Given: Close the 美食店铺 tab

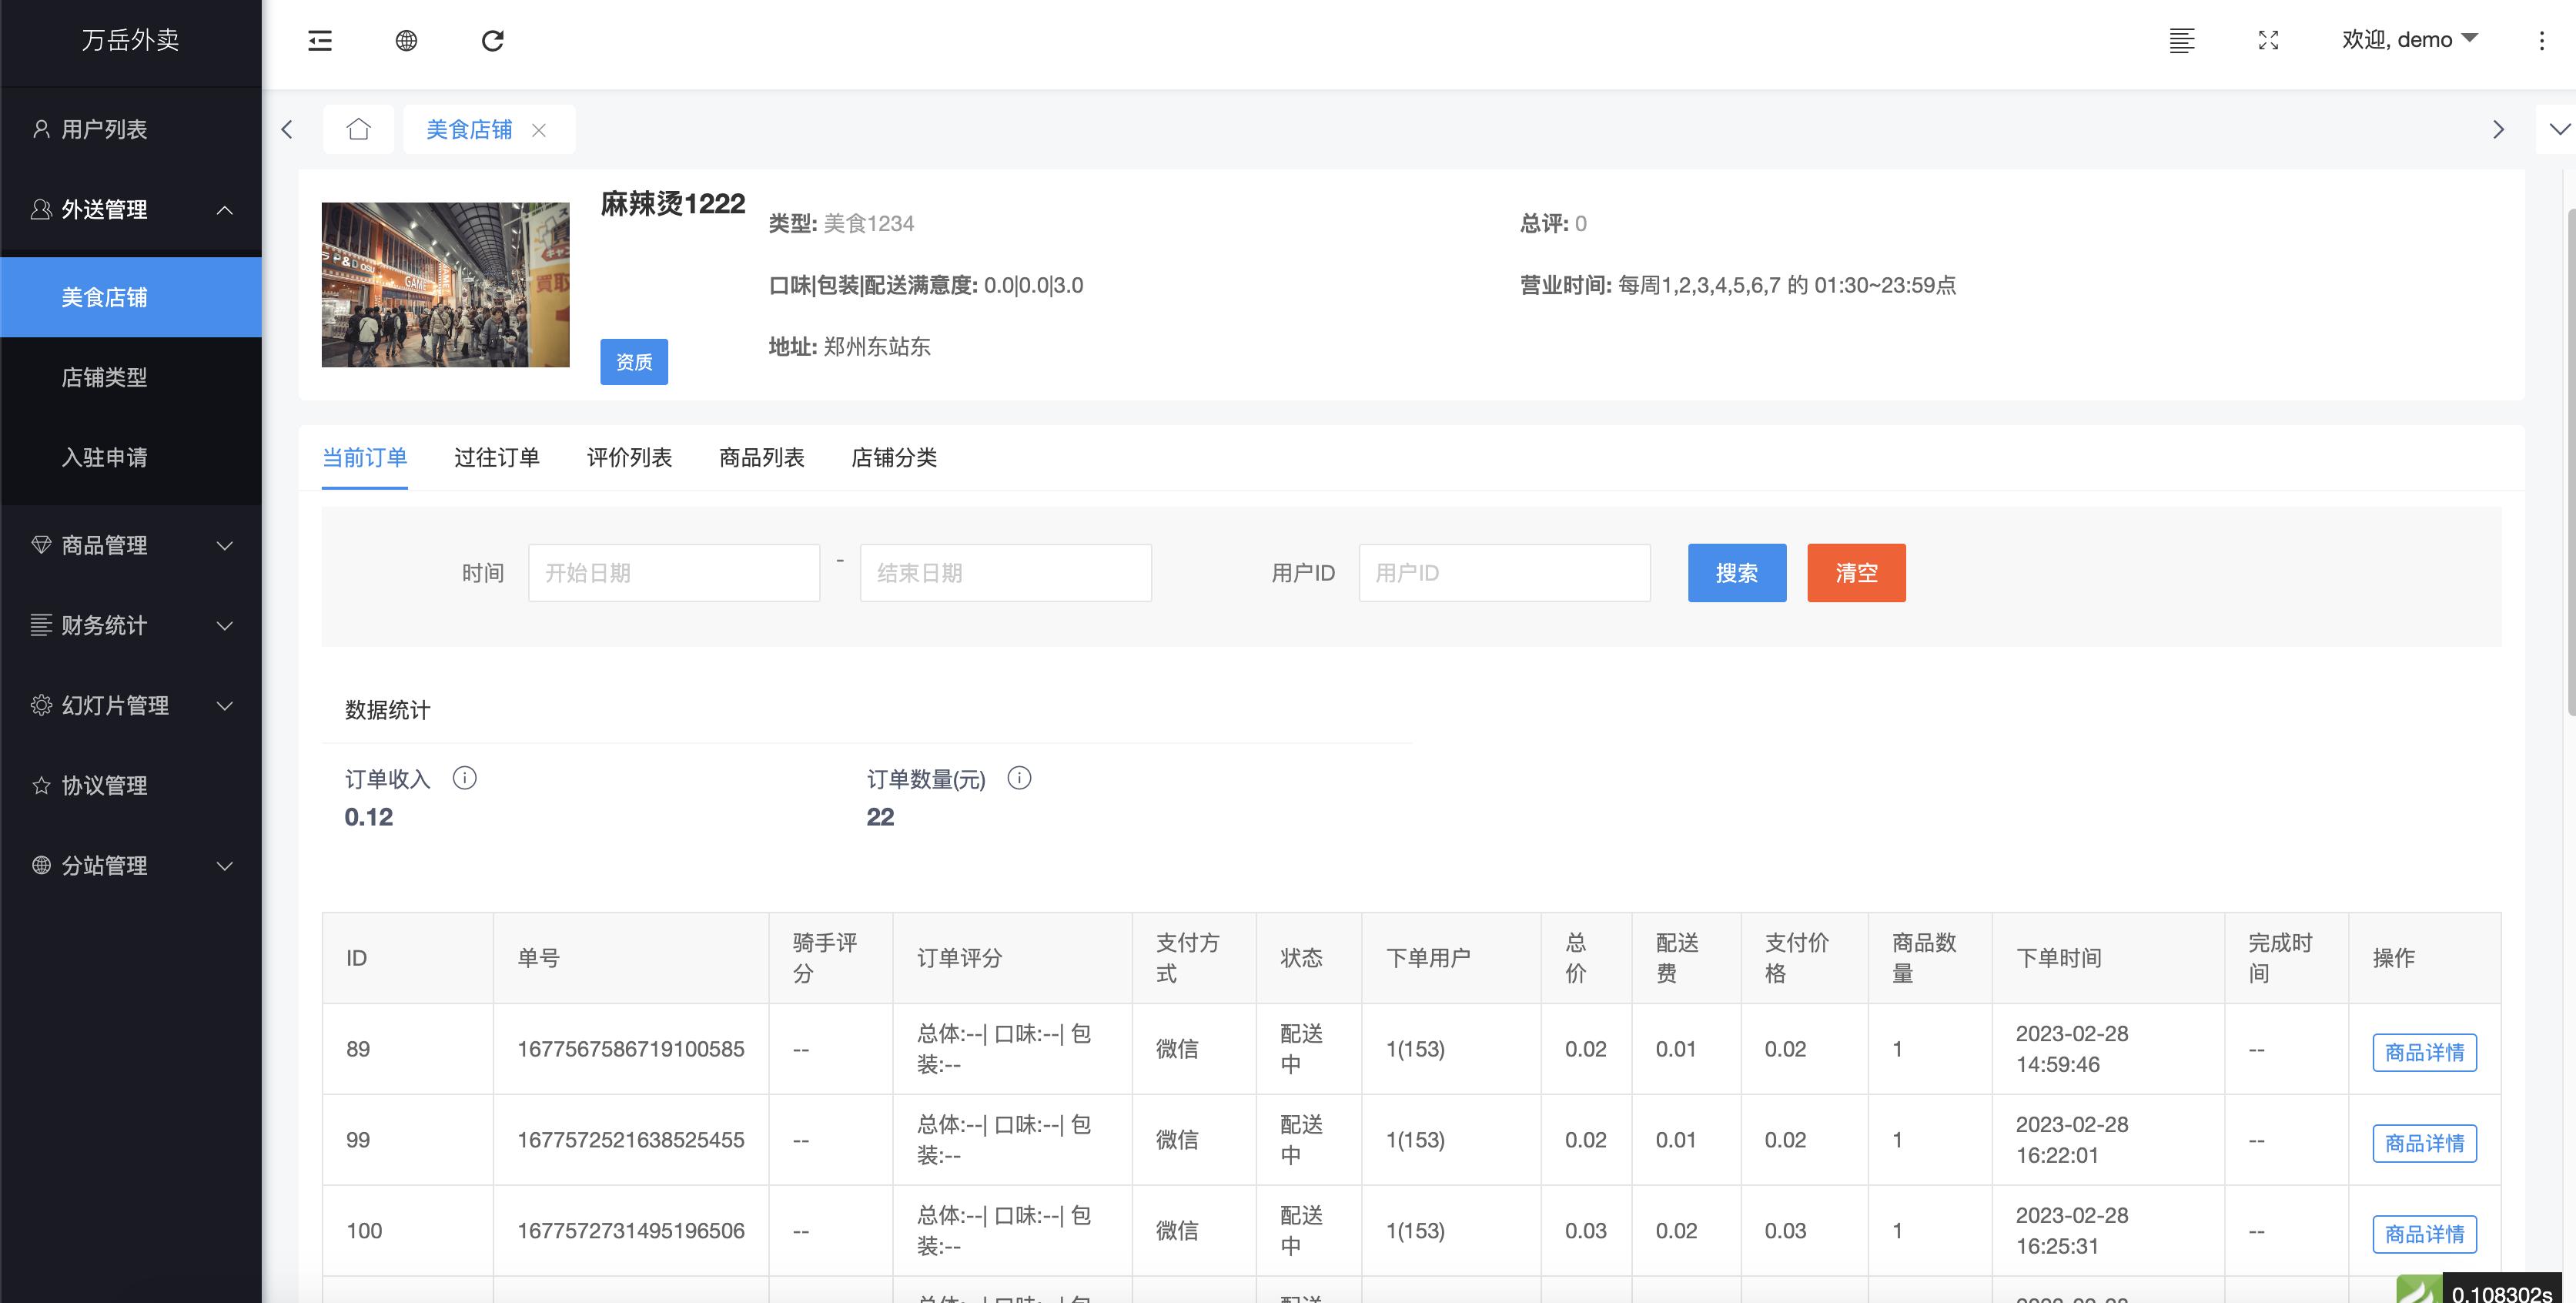Looking at the screenshot, I should click(539, 130).
